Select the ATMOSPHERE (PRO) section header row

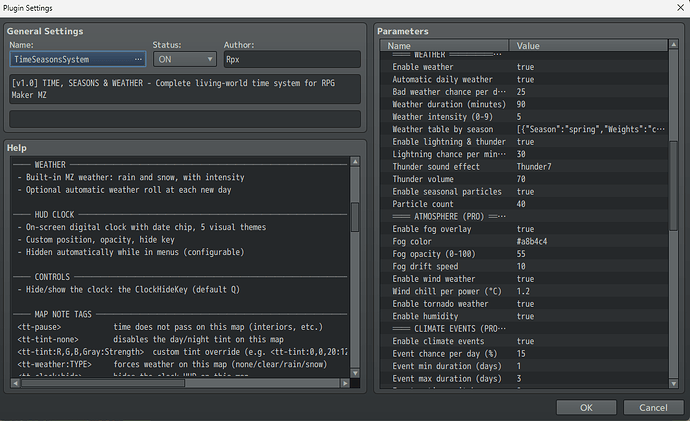click(x=524, y=216)
